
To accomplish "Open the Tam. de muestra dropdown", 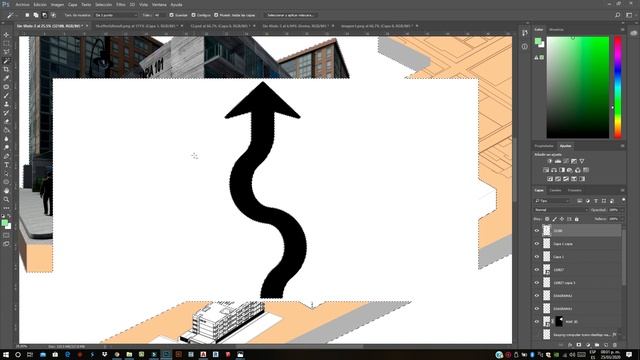I will pyautogui.click(x=116, y=15).
